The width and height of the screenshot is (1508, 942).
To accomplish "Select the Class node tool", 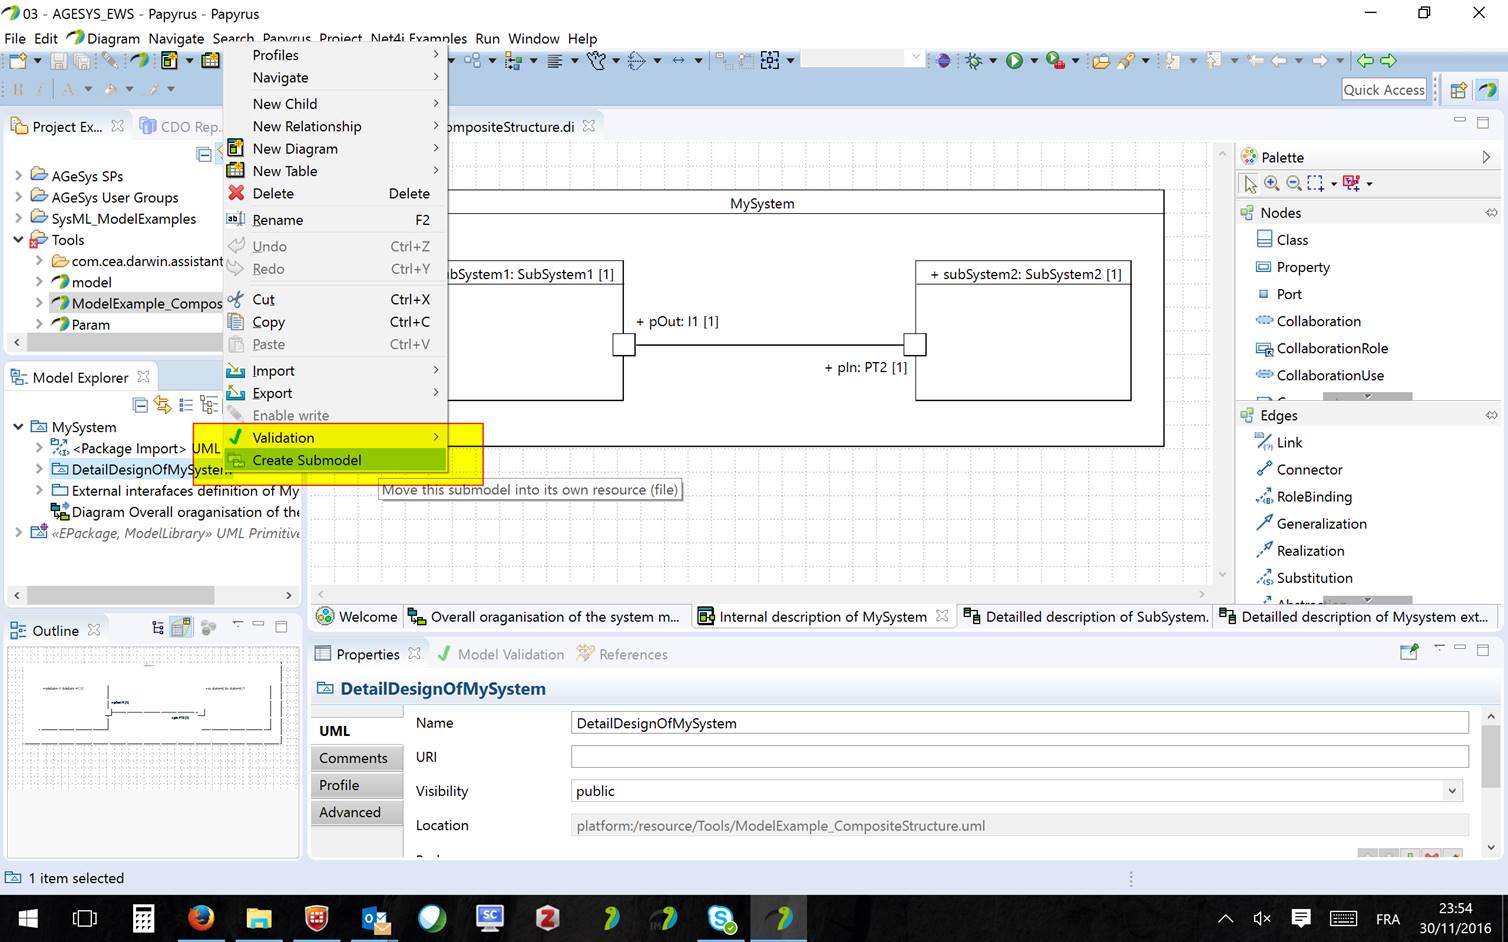I will 1291,240.
